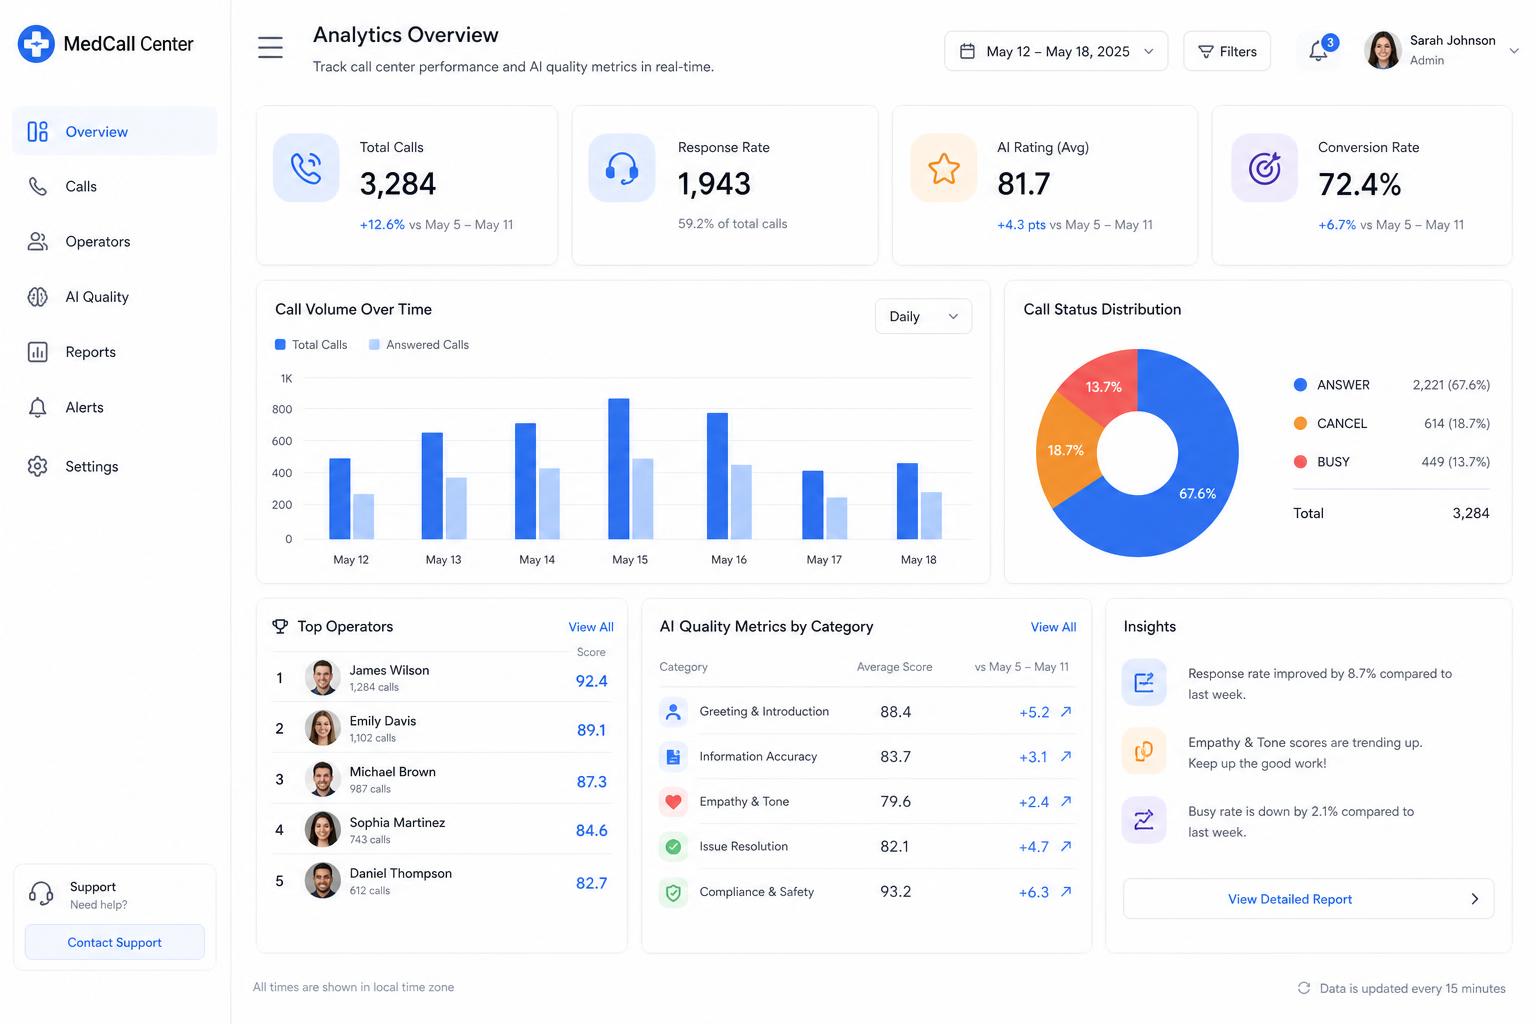Open the May 12 – May 18 date dropdown

(1056, 51)
